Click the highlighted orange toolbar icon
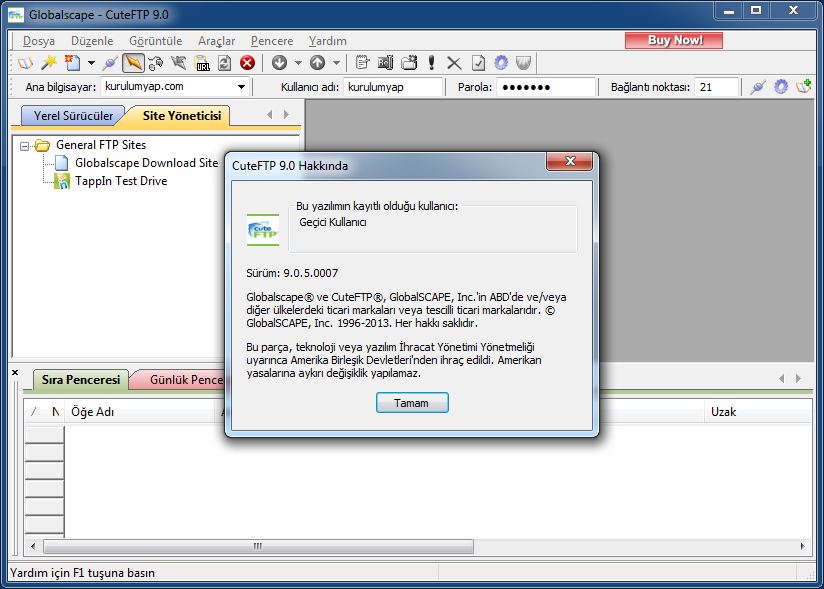 (x=133, y=63)
